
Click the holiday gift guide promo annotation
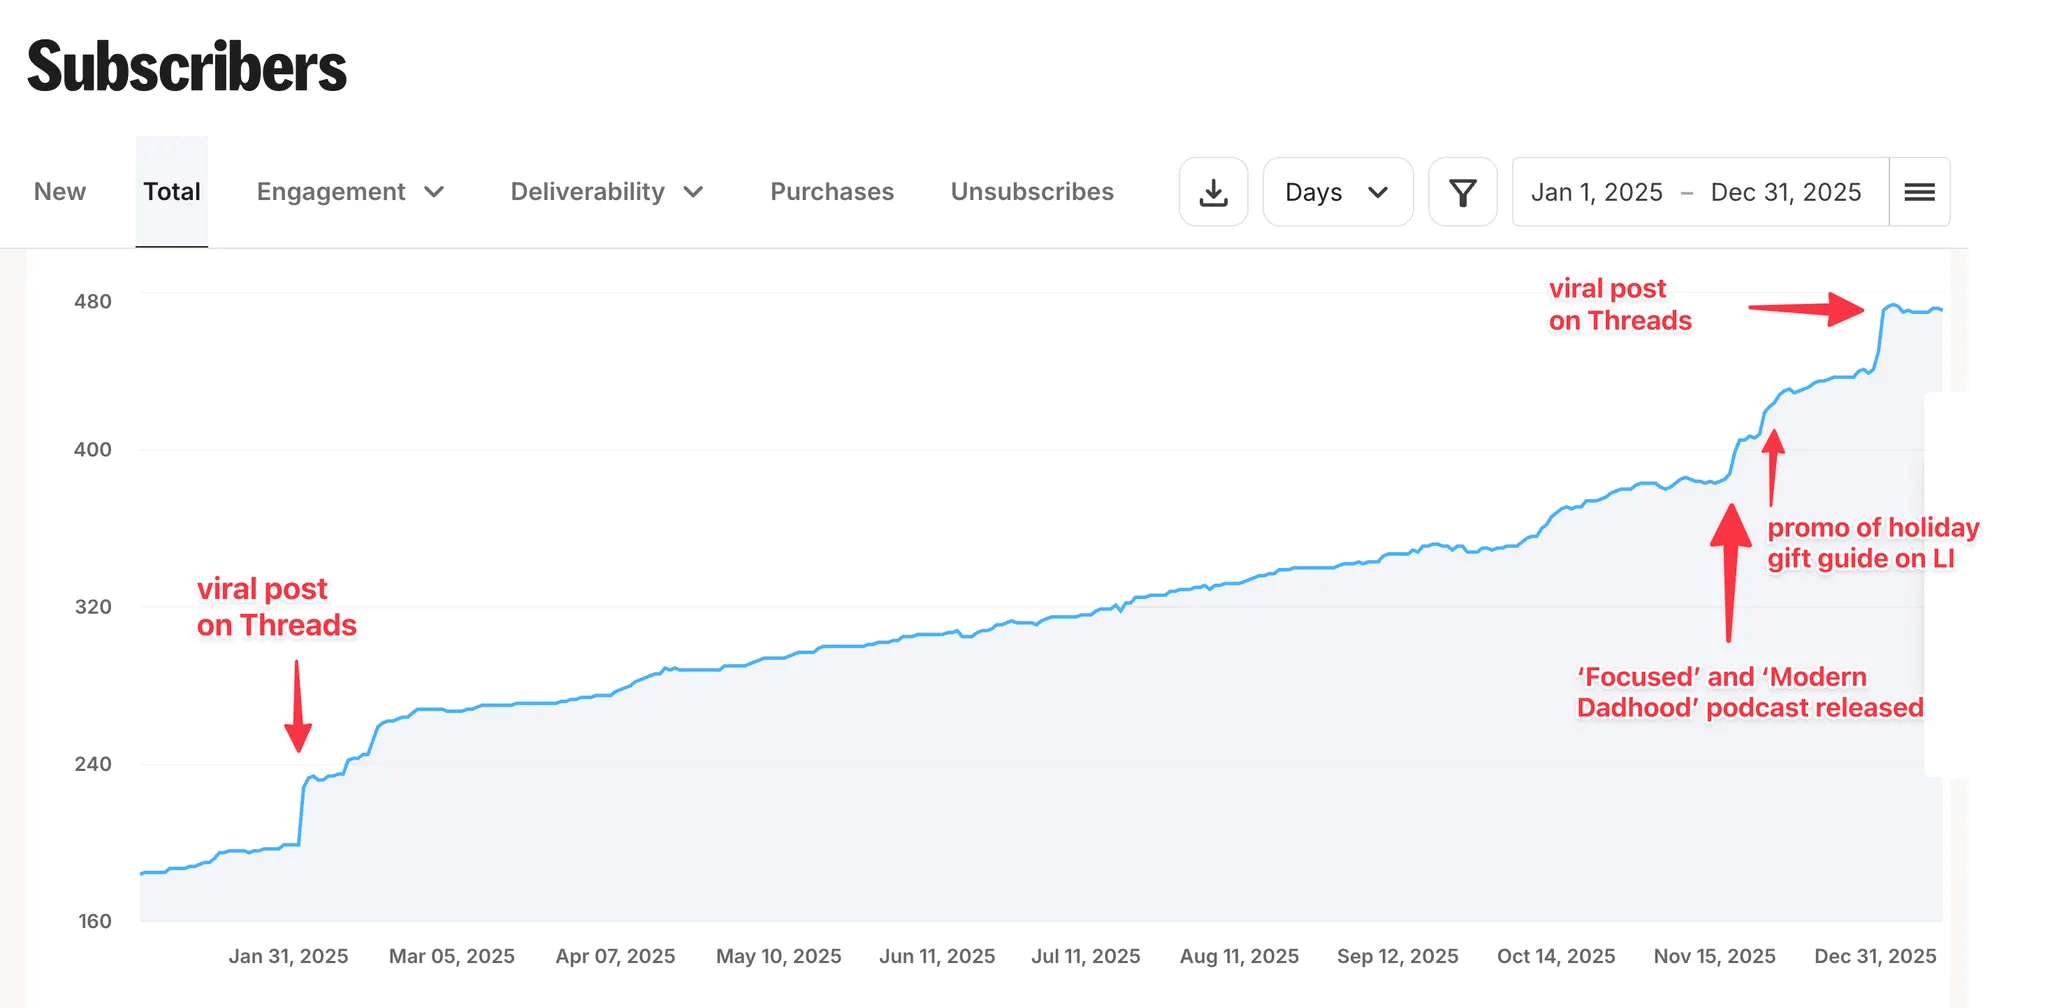coord(1872,543)
